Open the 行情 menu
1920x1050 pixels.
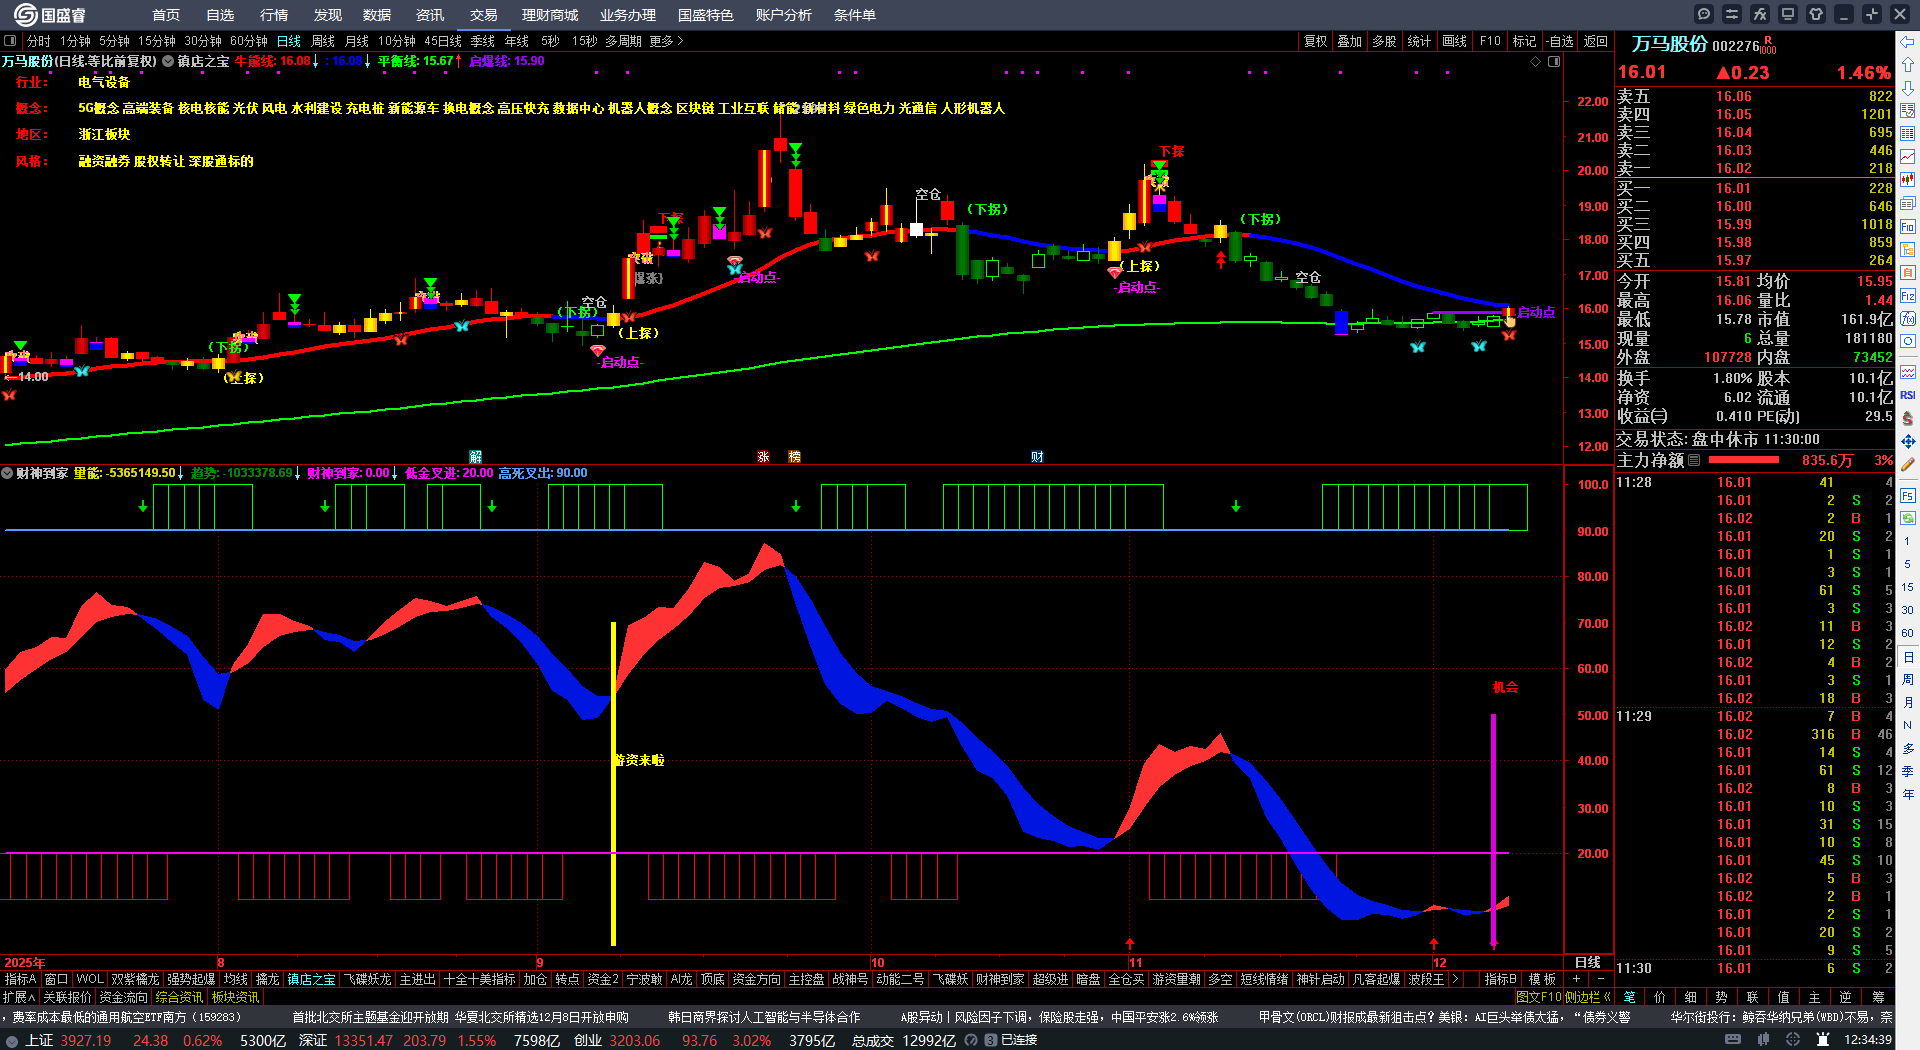pyautogui.click(x=274, y=15)
